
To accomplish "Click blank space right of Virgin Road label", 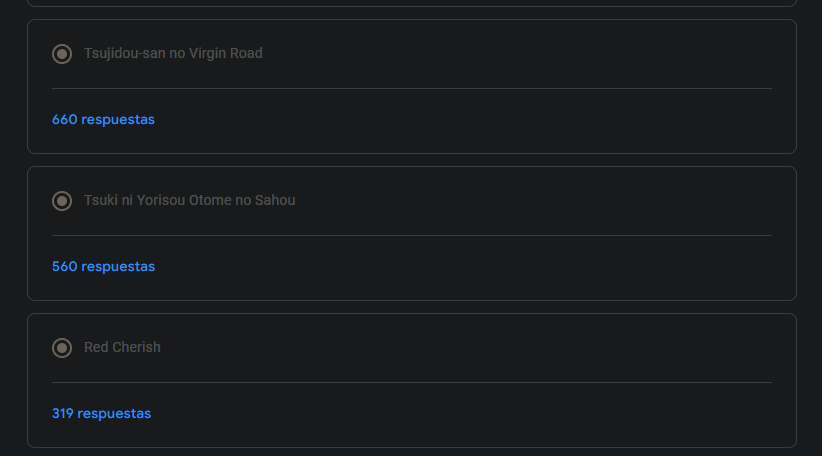I will [x=520, y=54].
